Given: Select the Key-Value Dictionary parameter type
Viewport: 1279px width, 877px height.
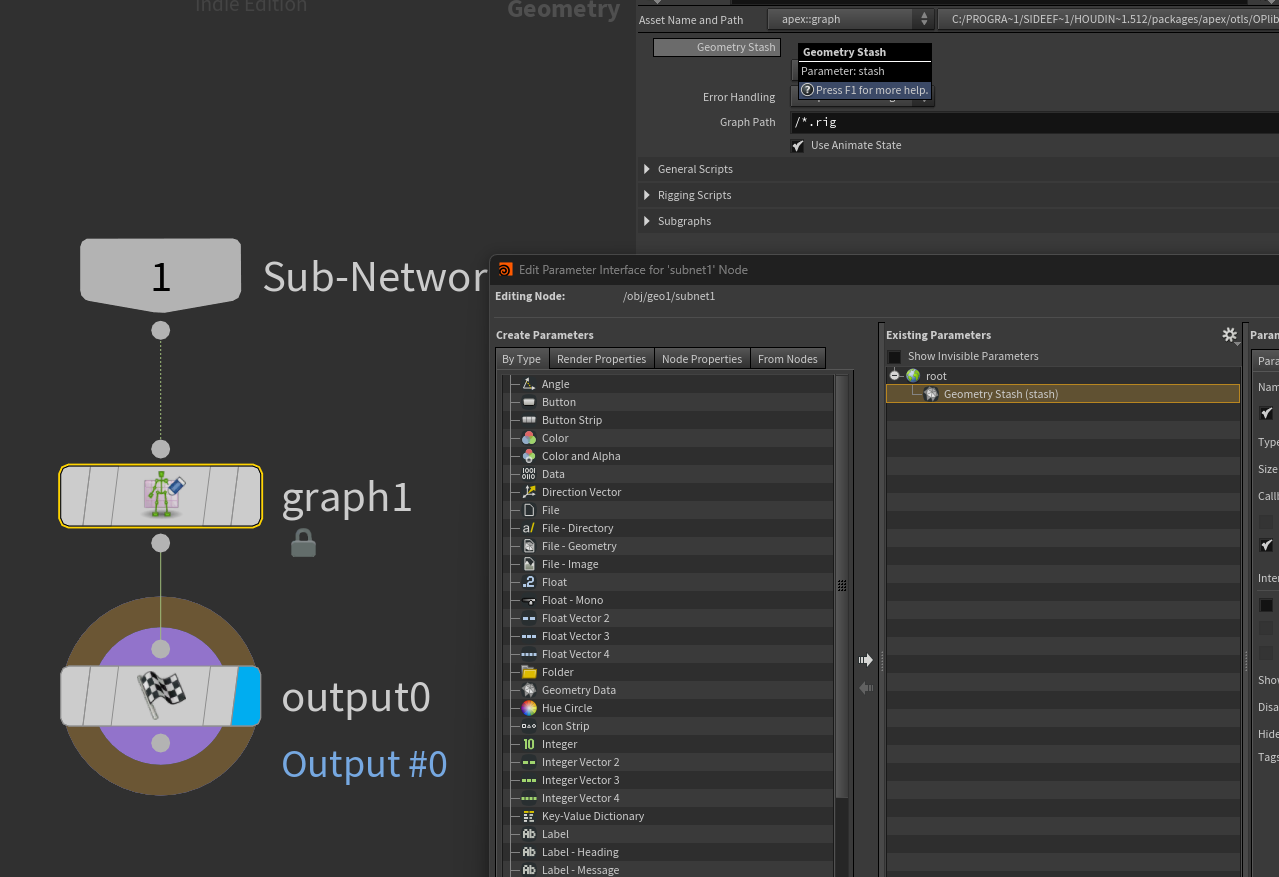Looking at the screenshot, I should (x=592, y=816).
